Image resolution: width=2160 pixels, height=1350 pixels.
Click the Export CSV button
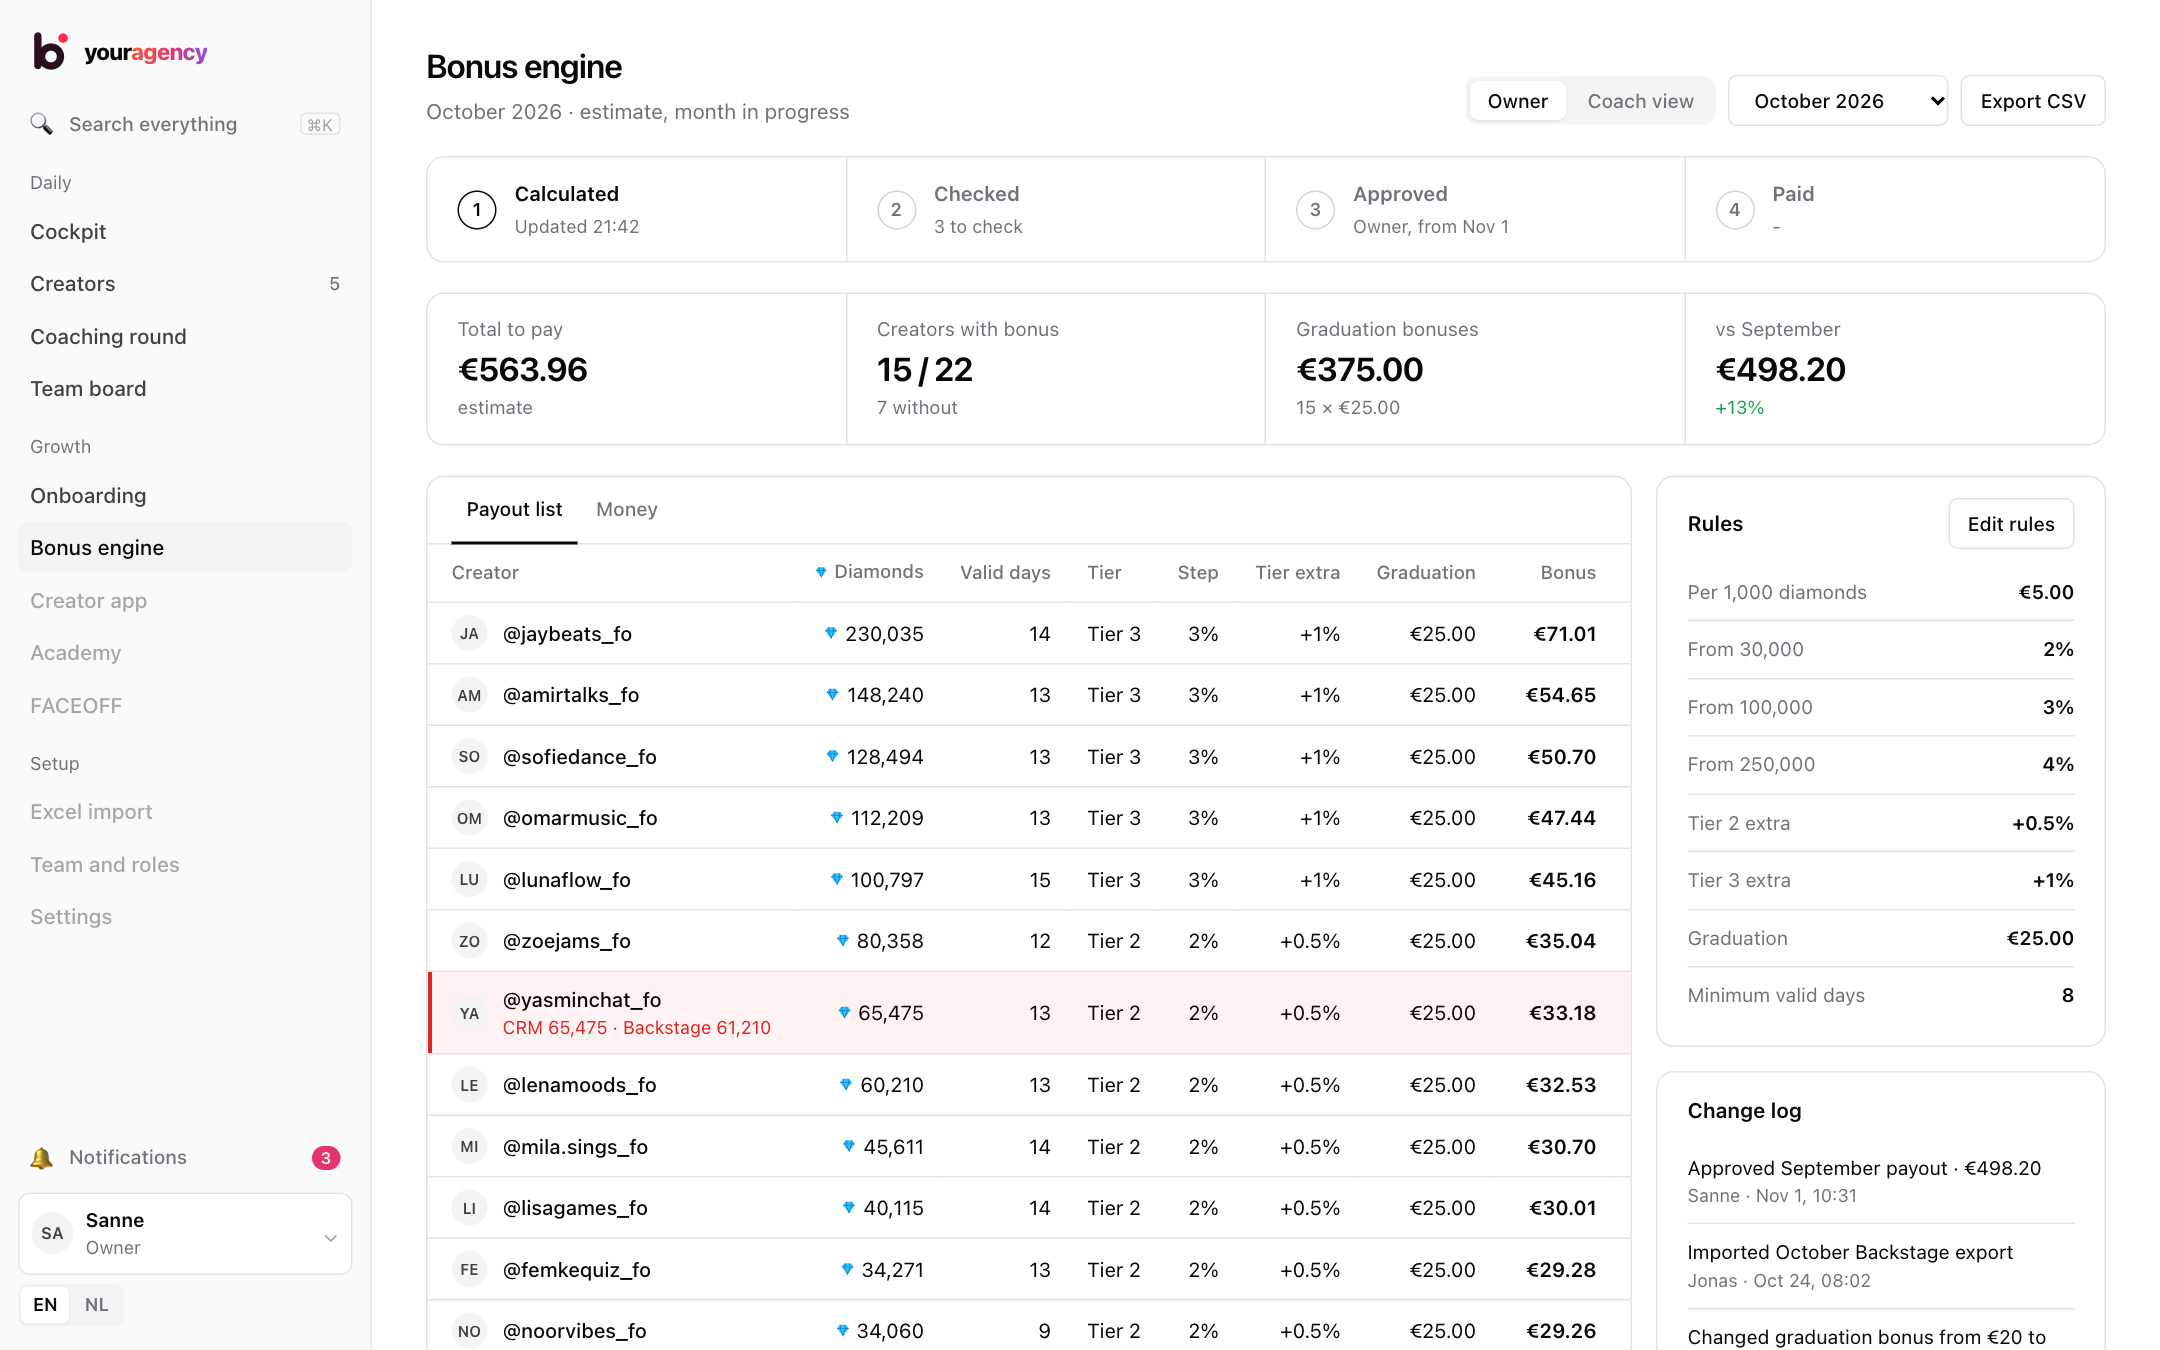pos(2033,101)
